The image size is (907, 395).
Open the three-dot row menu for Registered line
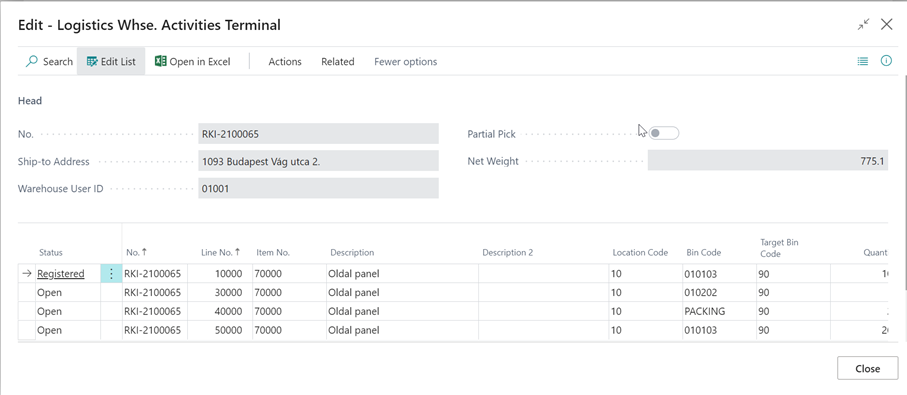tap(111, 274)
